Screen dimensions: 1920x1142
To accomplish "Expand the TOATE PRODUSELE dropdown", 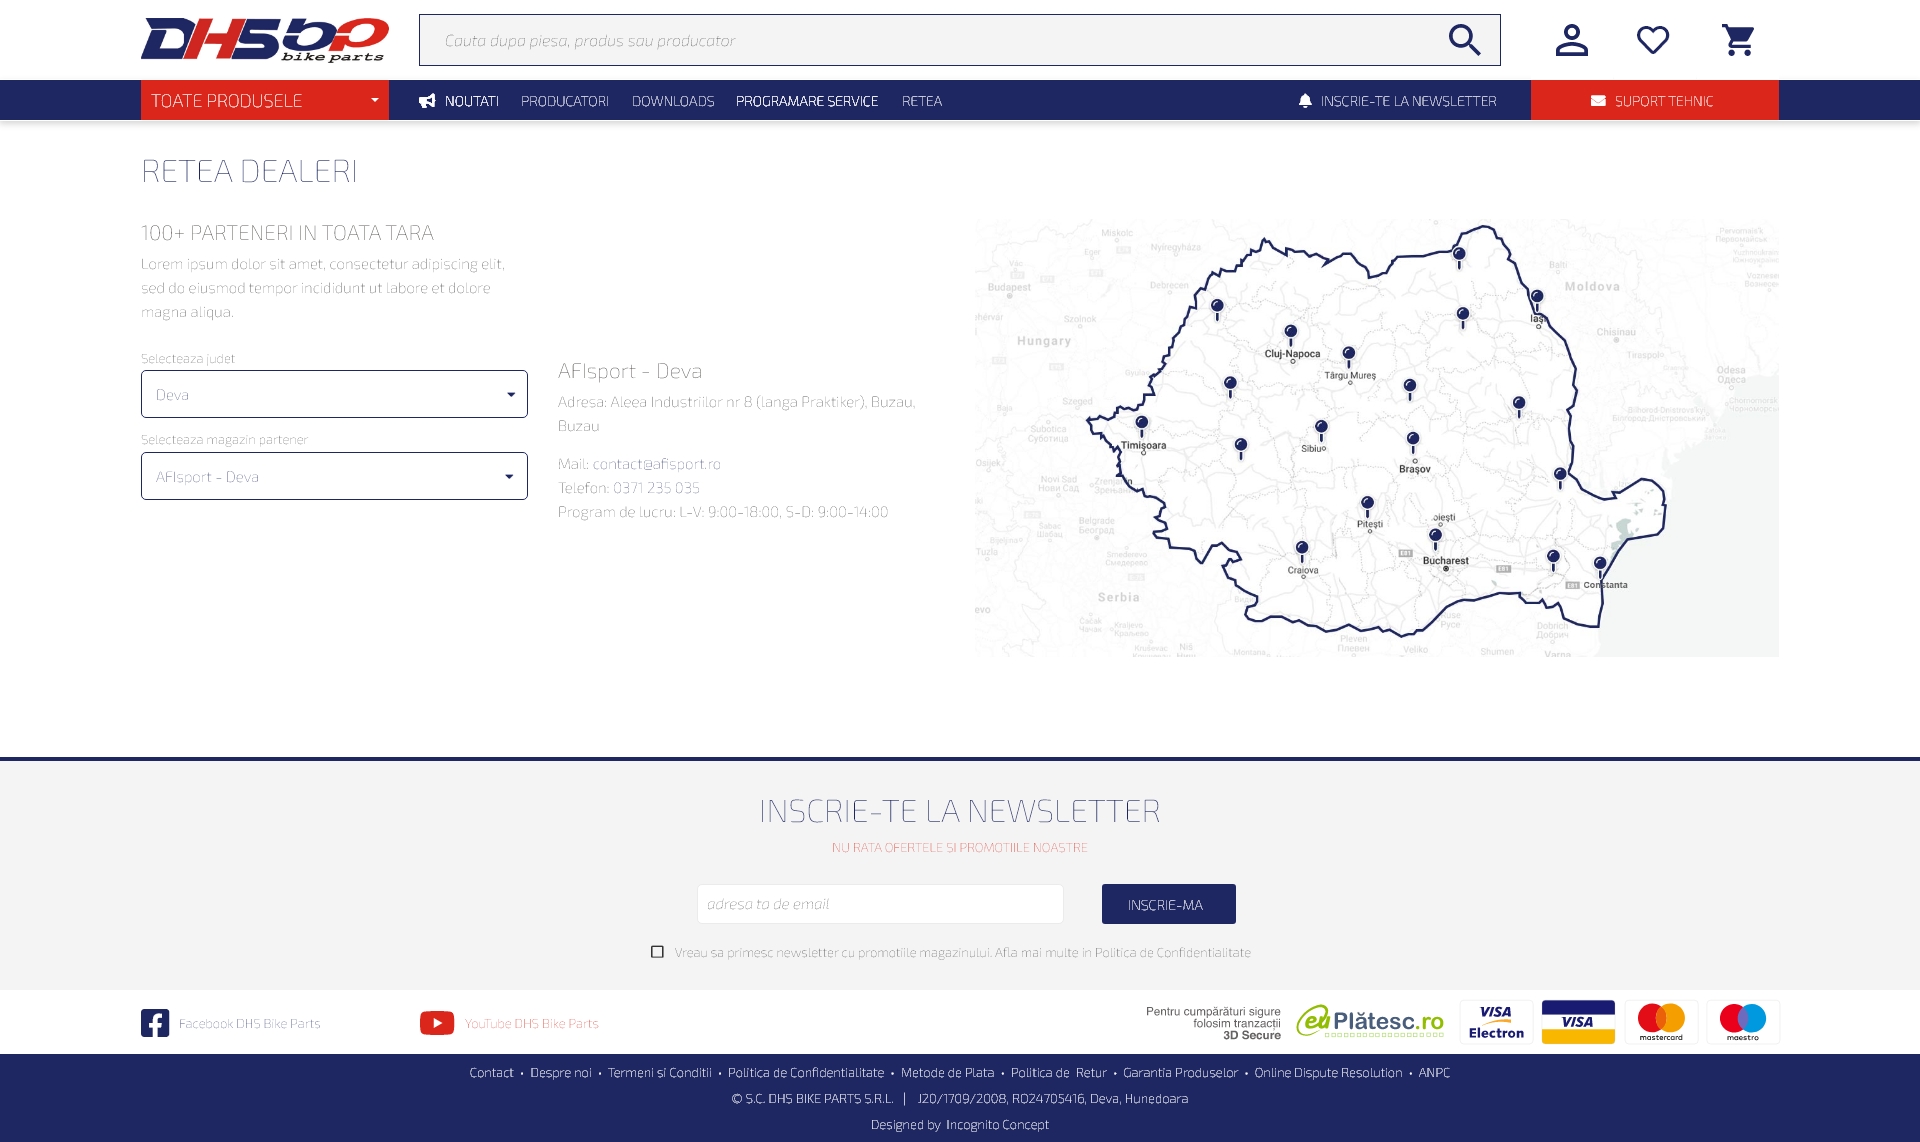I will [x=264, y=100].
